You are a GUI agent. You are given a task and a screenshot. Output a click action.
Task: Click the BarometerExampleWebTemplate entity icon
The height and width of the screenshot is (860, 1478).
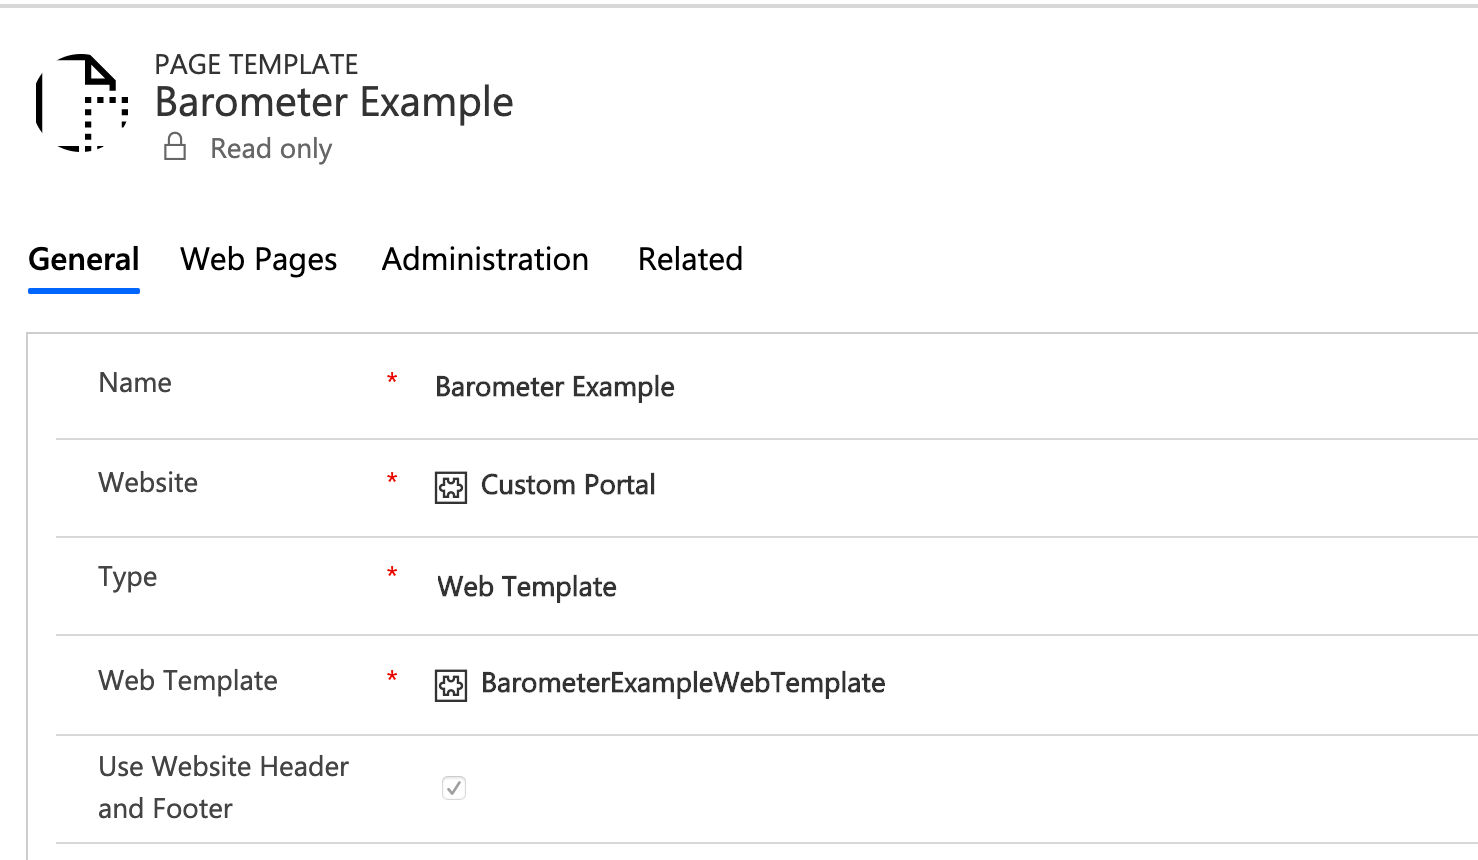[451, 685]
